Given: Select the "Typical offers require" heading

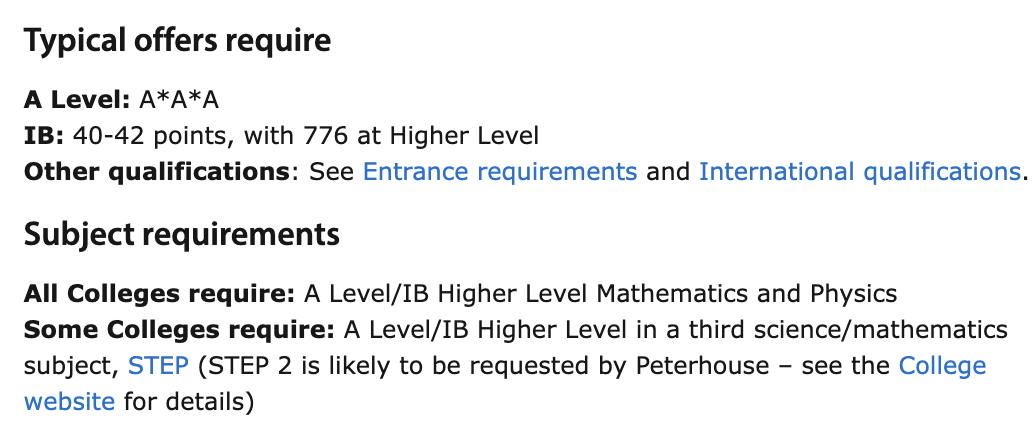Looking at the screenshot, I should pyautogui.click(x=177, y=41).
